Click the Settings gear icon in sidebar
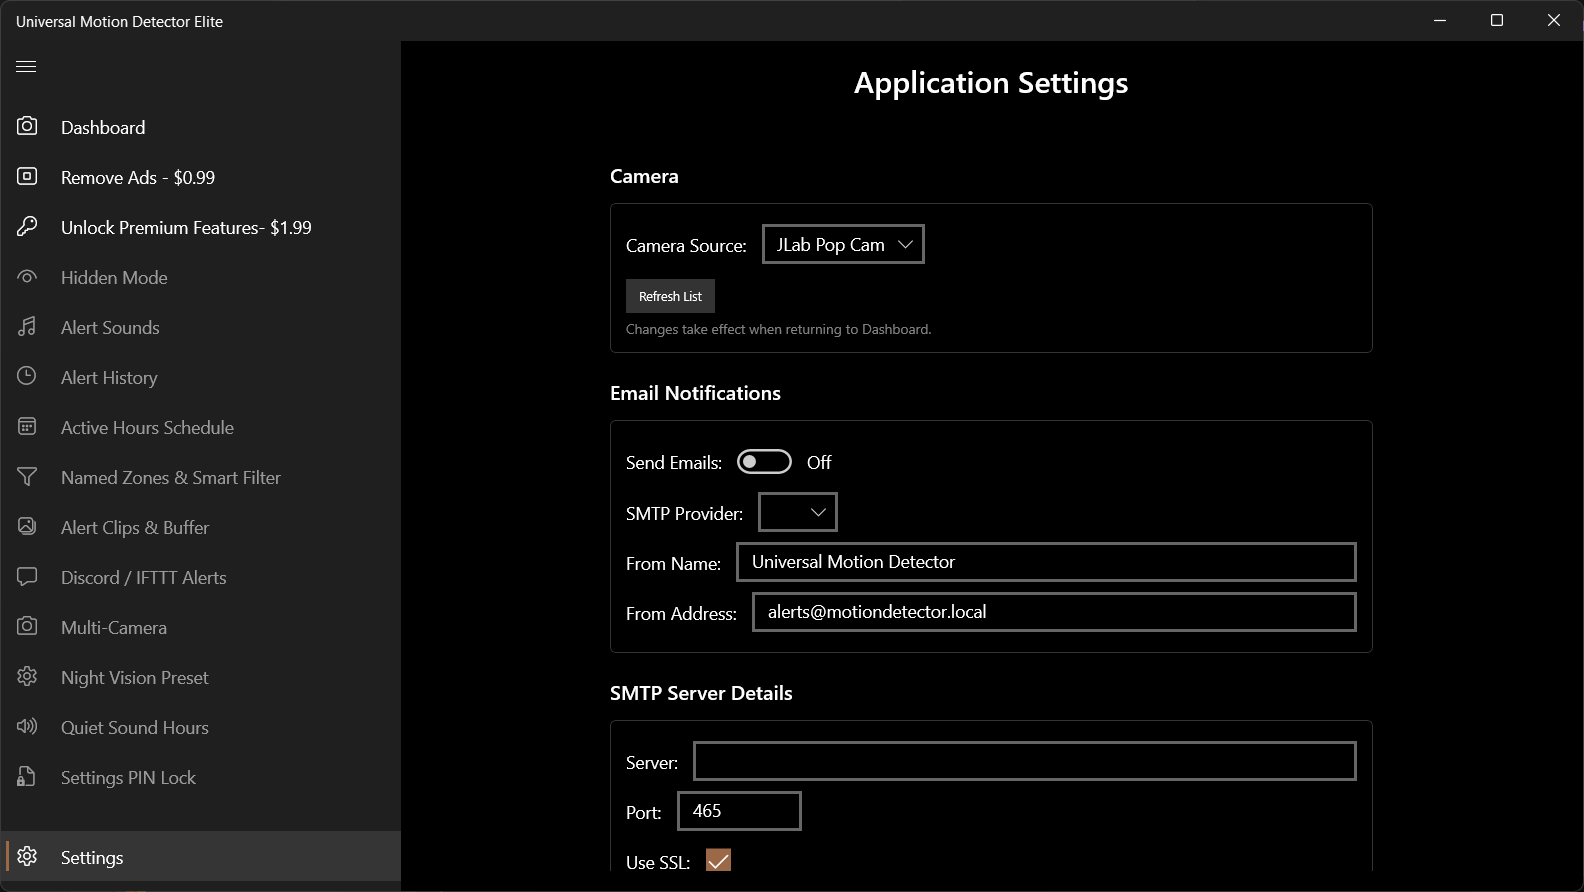Viewport: 1584px width, 892px height. [27, 856]
